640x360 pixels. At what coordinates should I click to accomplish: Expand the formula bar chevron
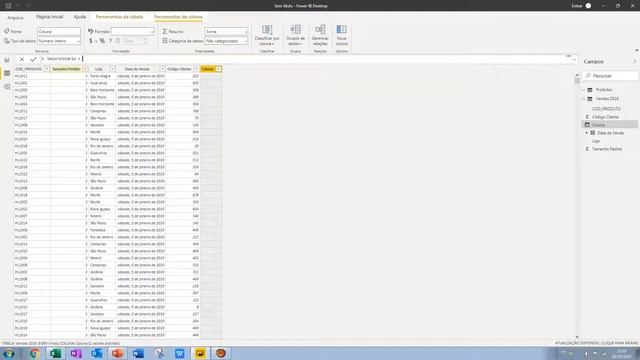click(x=574, y=60)
